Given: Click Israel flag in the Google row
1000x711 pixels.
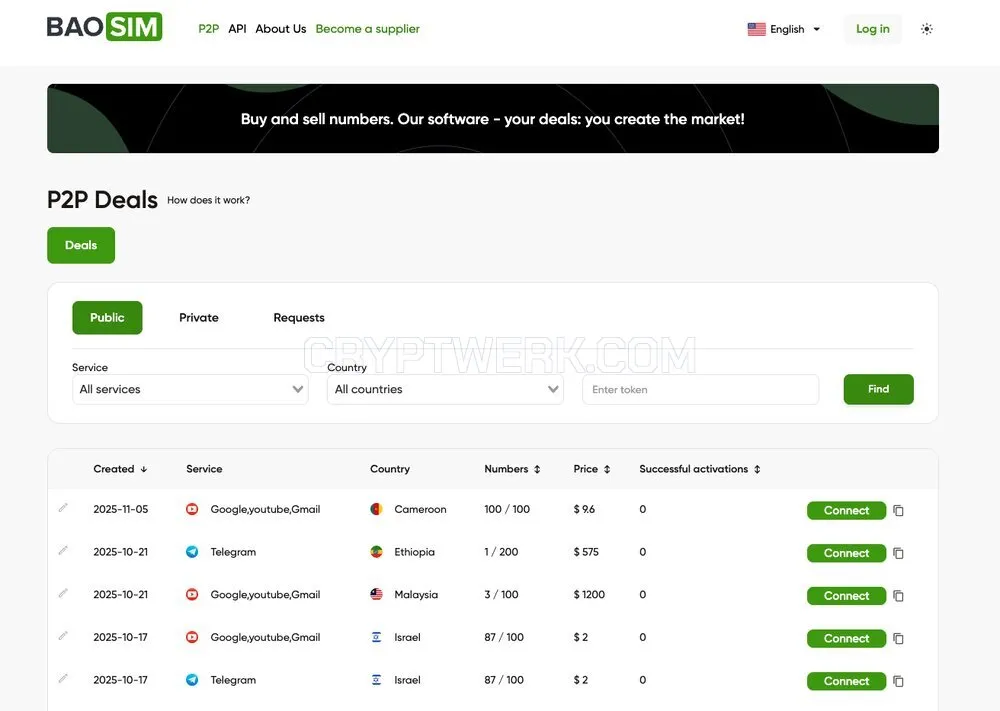Looking at the screenshot, I should (376, 638).
